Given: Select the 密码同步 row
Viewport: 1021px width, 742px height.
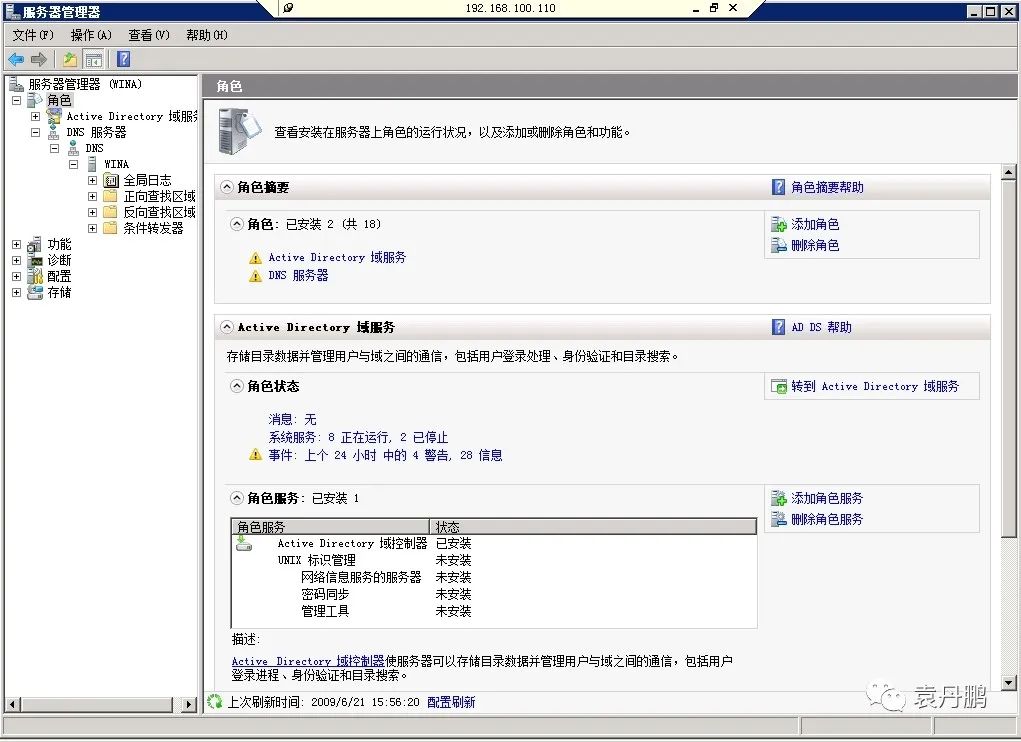Looking at the screenshot, I should point(494,594).
